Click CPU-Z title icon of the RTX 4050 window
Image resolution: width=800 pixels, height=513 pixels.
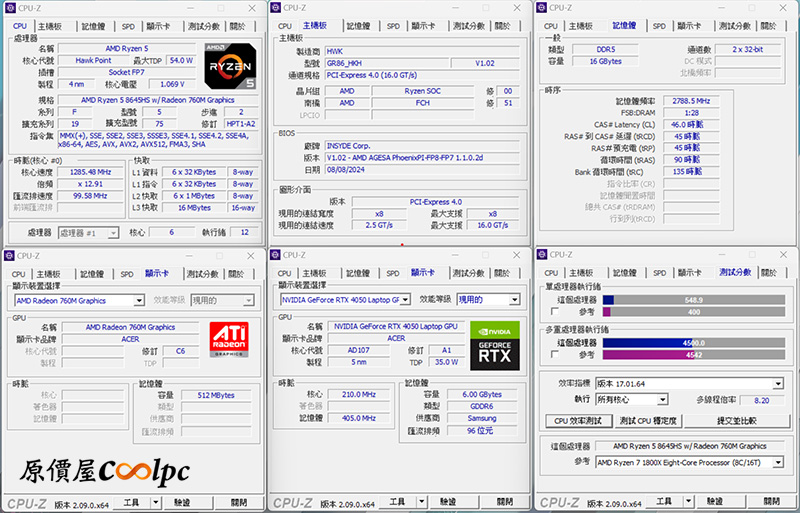click(276, 254)
